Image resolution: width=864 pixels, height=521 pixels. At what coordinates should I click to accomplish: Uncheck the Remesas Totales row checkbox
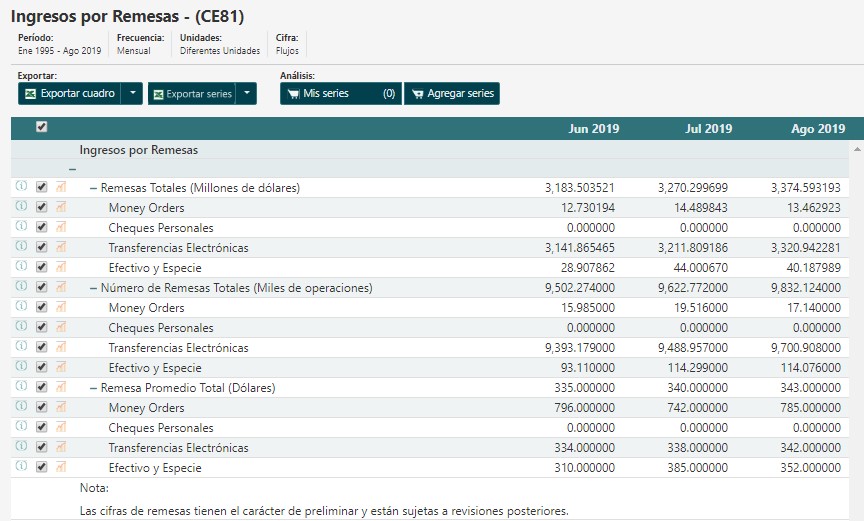point(41,187)
